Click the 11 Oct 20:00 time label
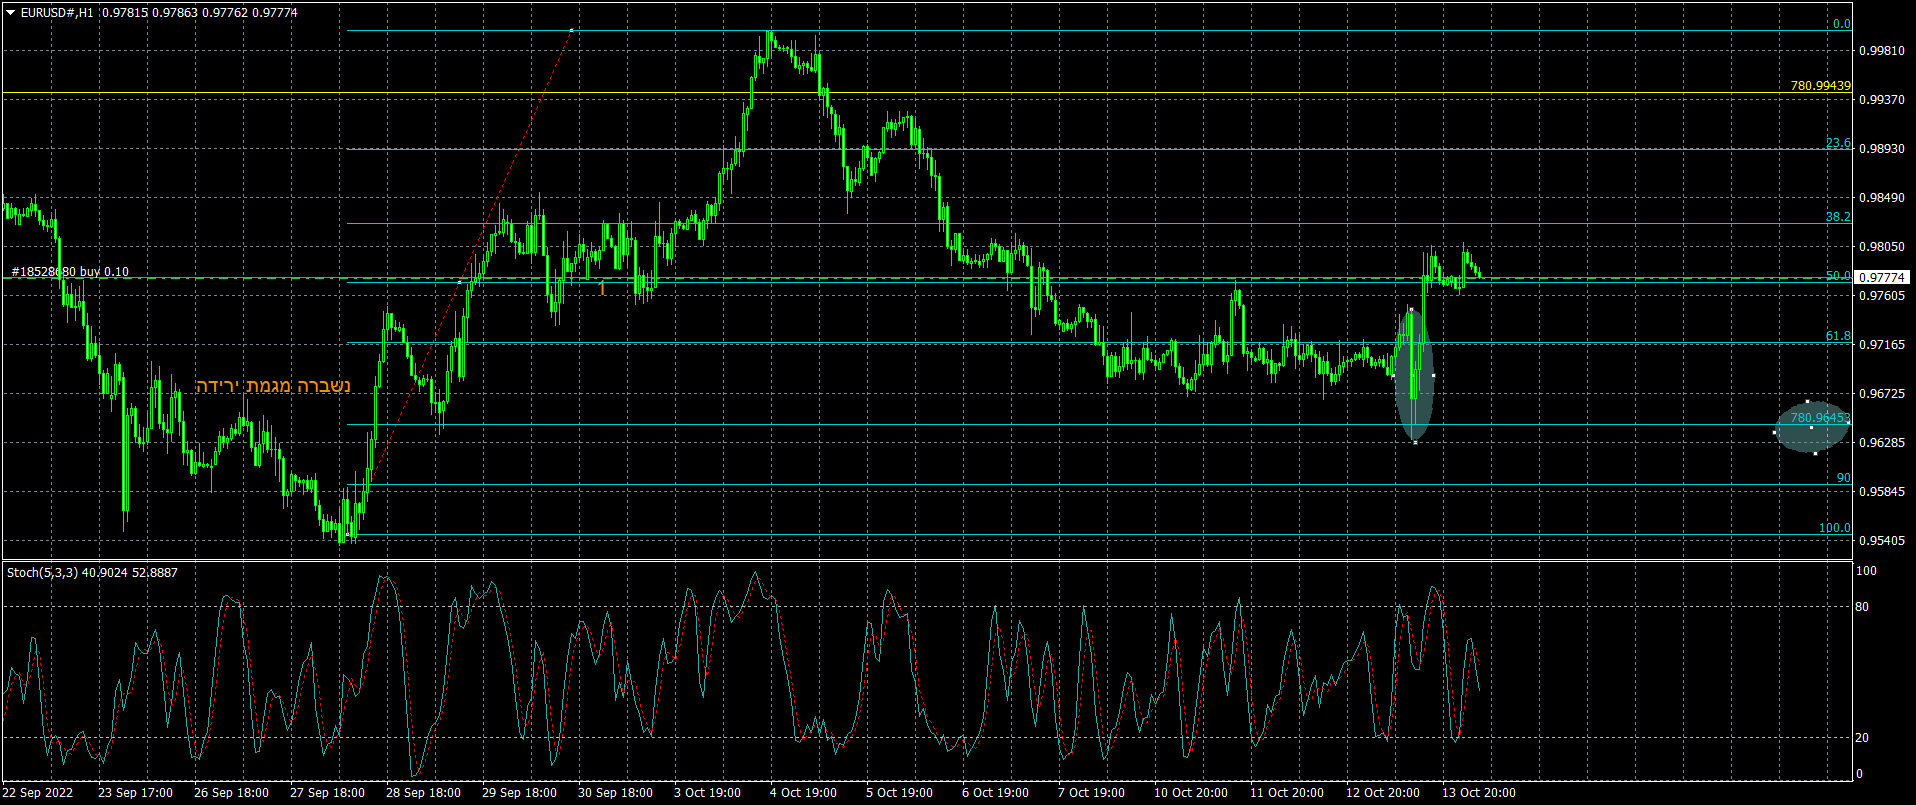The width and height of the screenshot is (1916, 805). pos(1287,793)
